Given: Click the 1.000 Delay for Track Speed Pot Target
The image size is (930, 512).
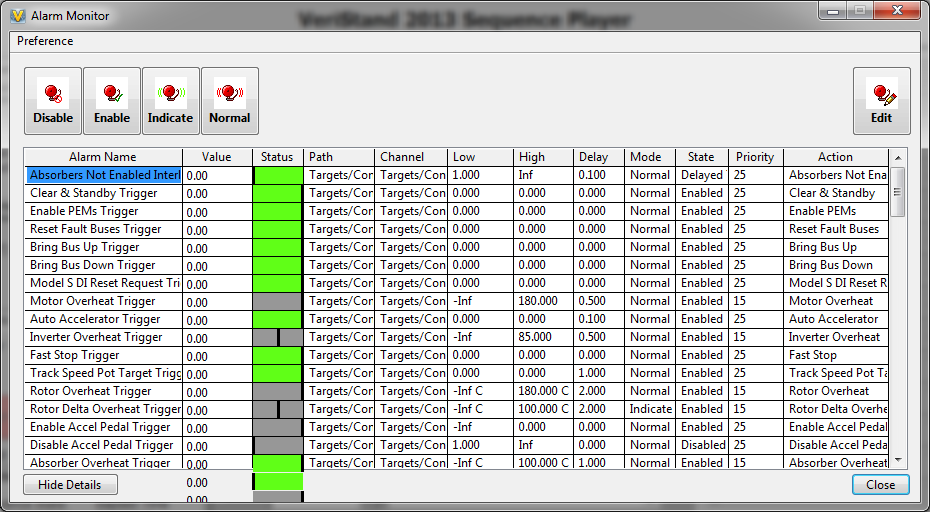Looking at the screenshot, I should pos(599,373).
